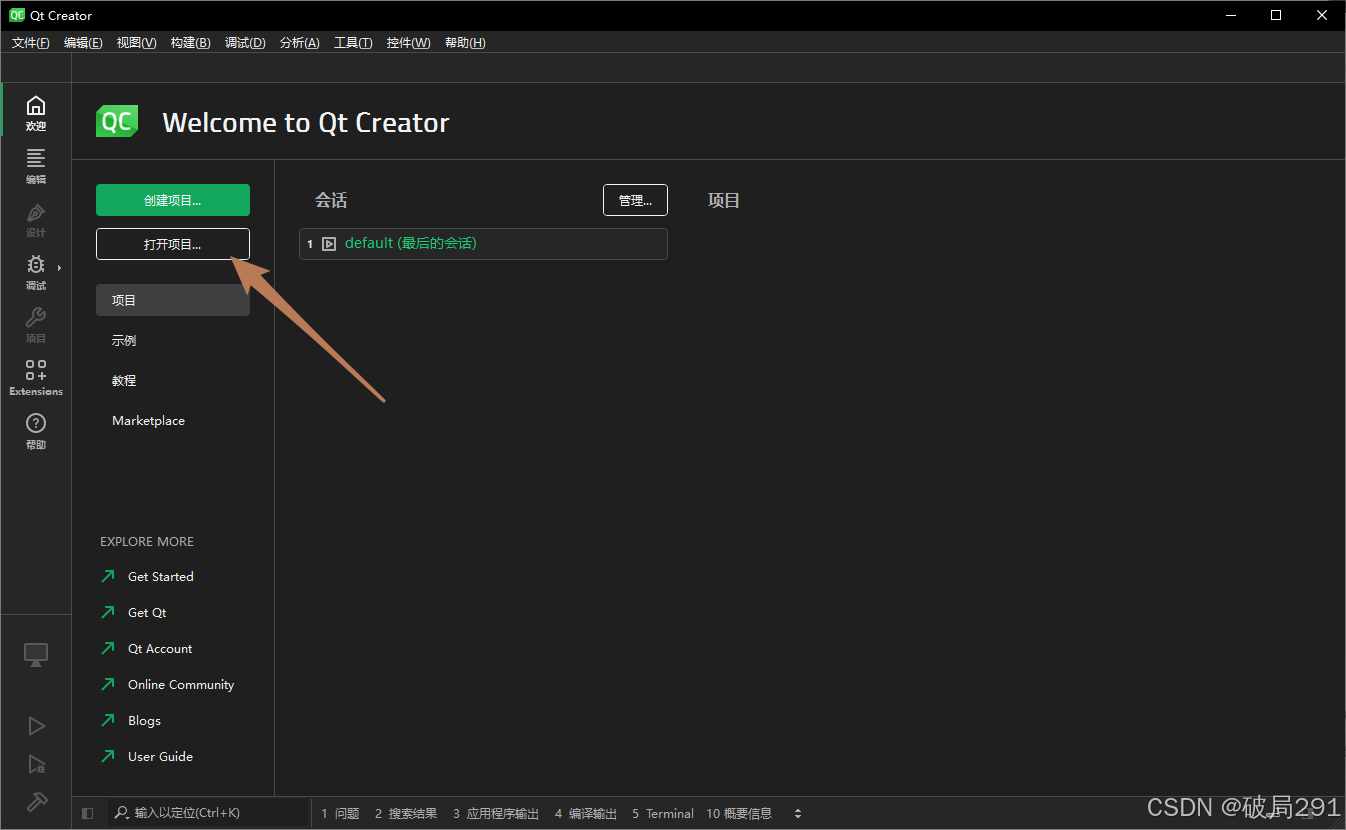Click the 打开项目... button
The image size is (1346, 830).
173,244
